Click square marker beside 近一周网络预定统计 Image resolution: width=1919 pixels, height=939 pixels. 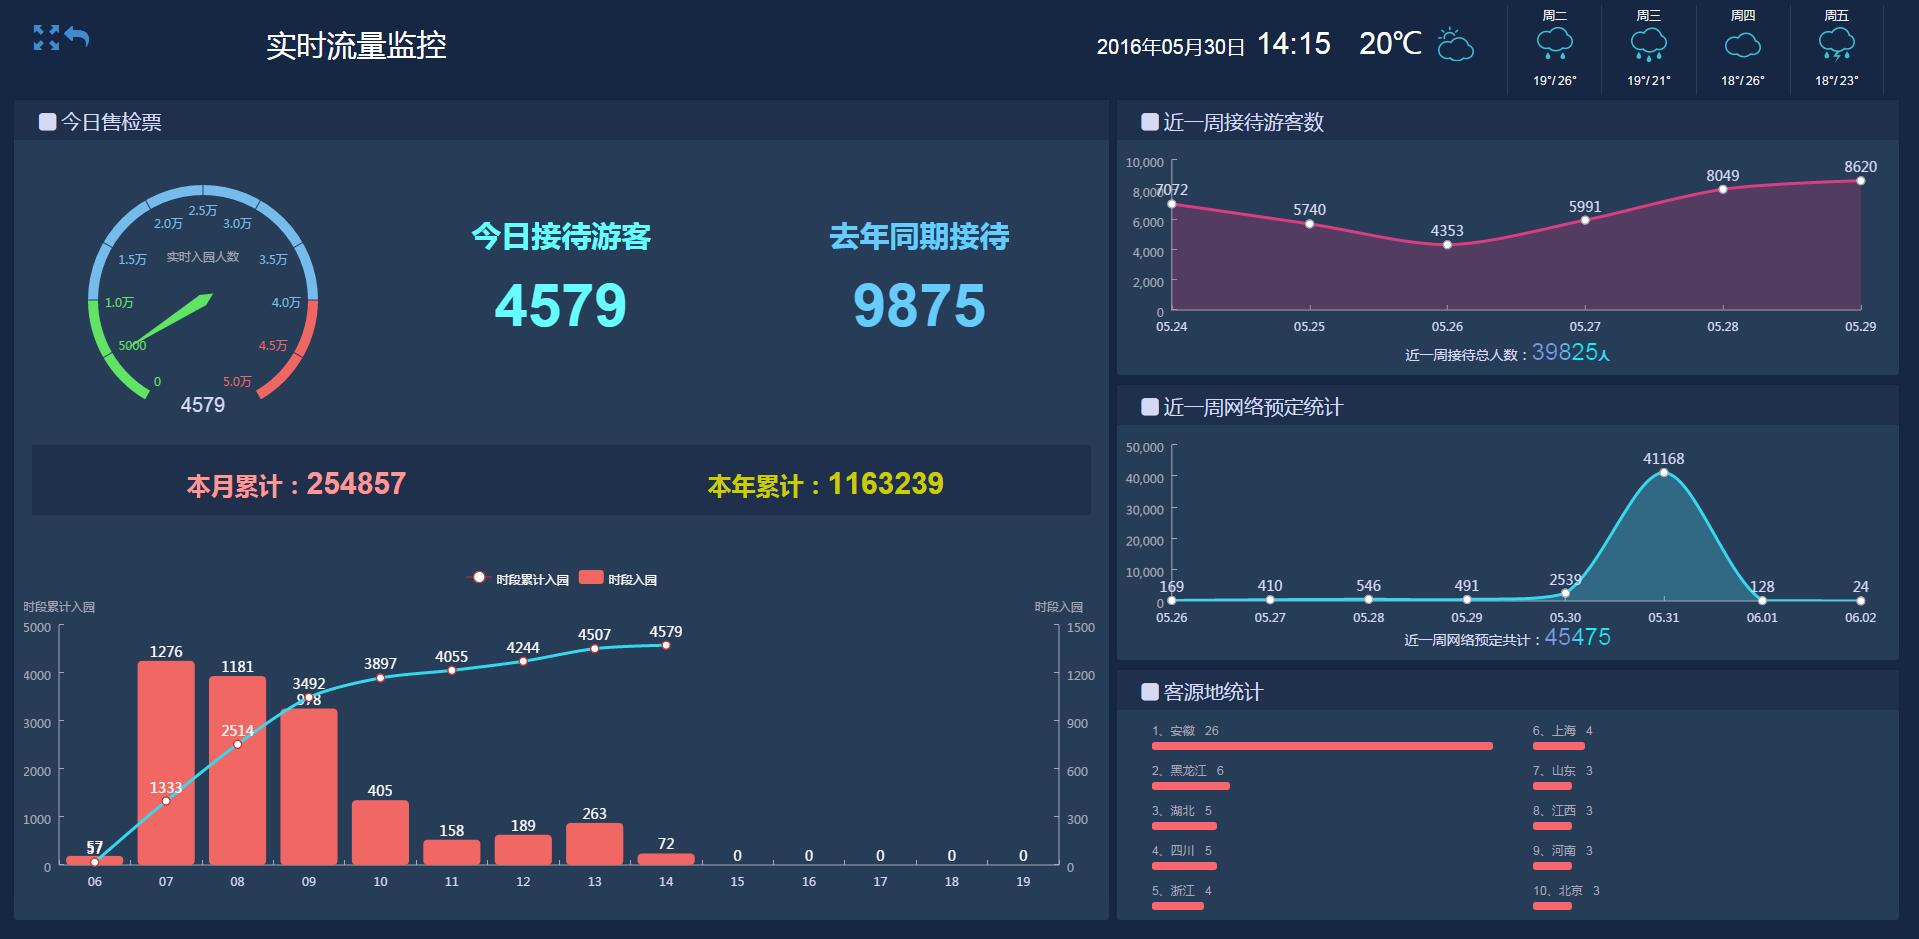tap(1150, 407)
